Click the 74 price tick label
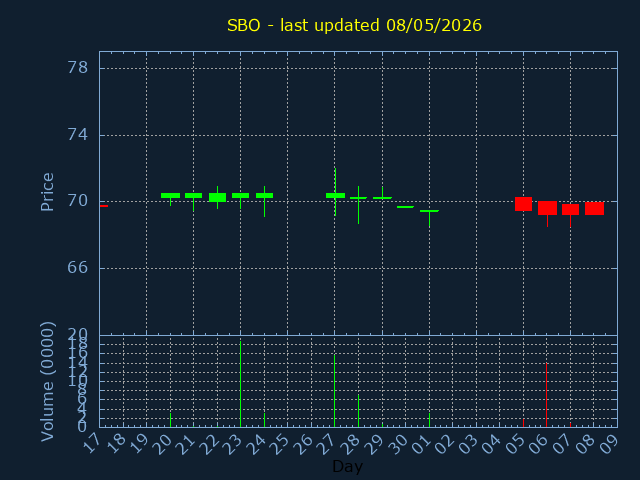This screenshot has height=480, width=640. (x=77, y=135)
